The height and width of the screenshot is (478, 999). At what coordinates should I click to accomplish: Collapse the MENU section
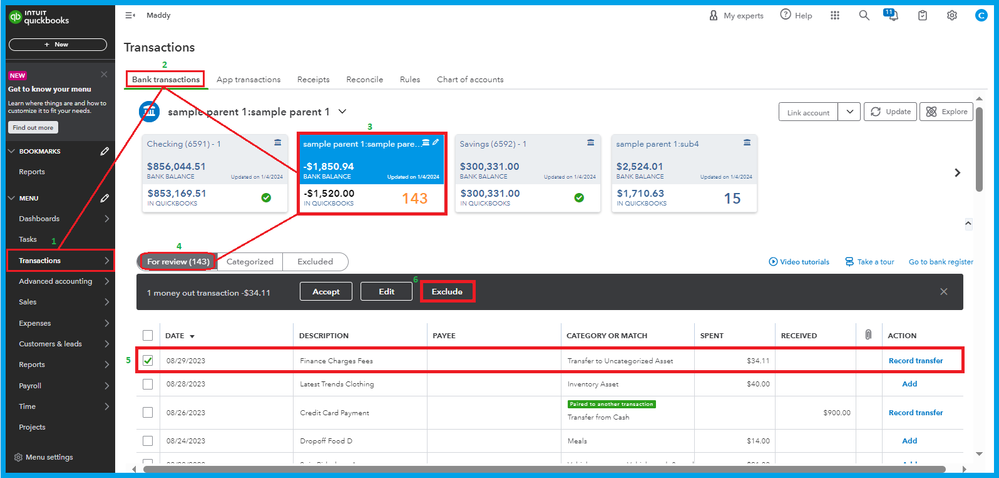point(13,198)
